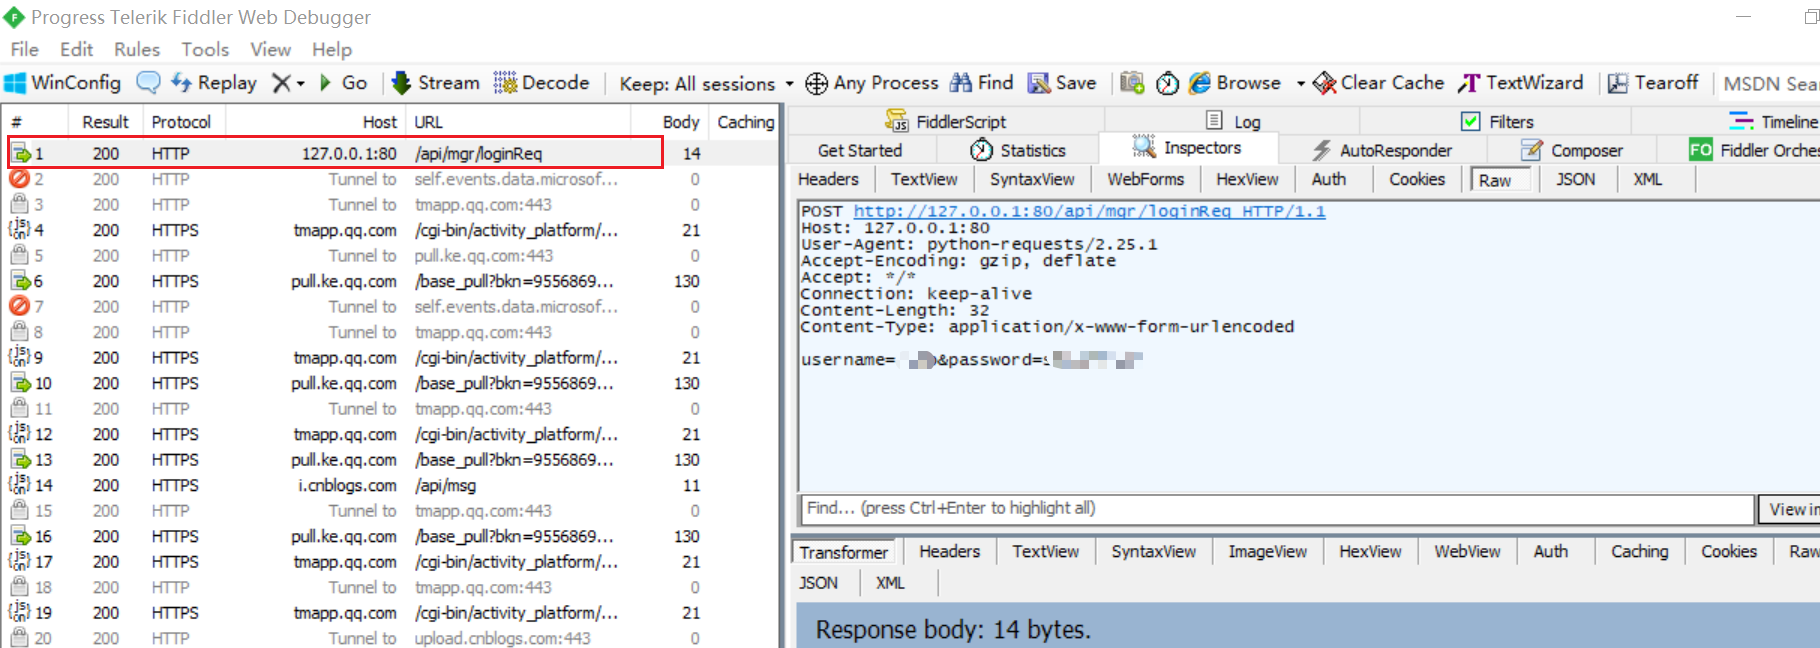This screenshot has width=1820, height=648.
Task: Switch to the FiddlerScript tab
Action: coord(946,121)
